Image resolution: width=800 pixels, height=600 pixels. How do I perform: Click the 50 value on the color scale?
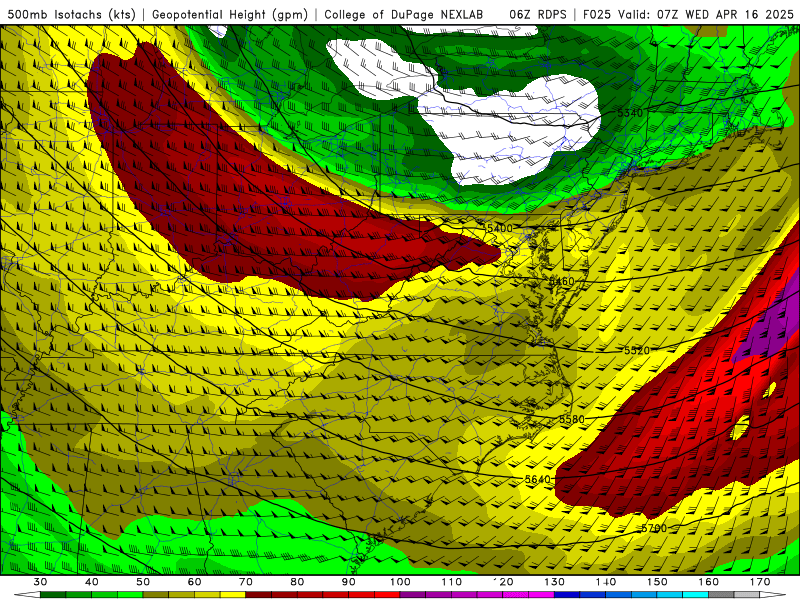click(143, 582)
